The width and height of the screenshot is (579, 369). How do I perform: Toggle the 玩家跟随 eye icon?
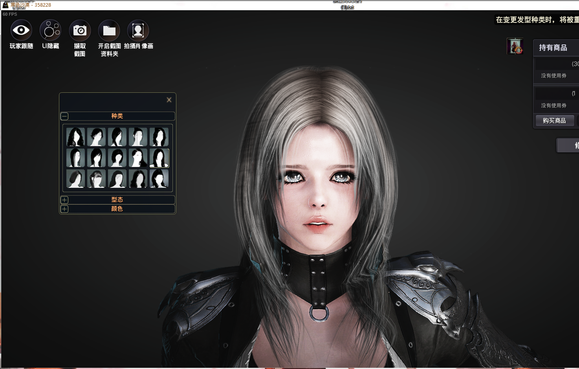click(21, 30)
